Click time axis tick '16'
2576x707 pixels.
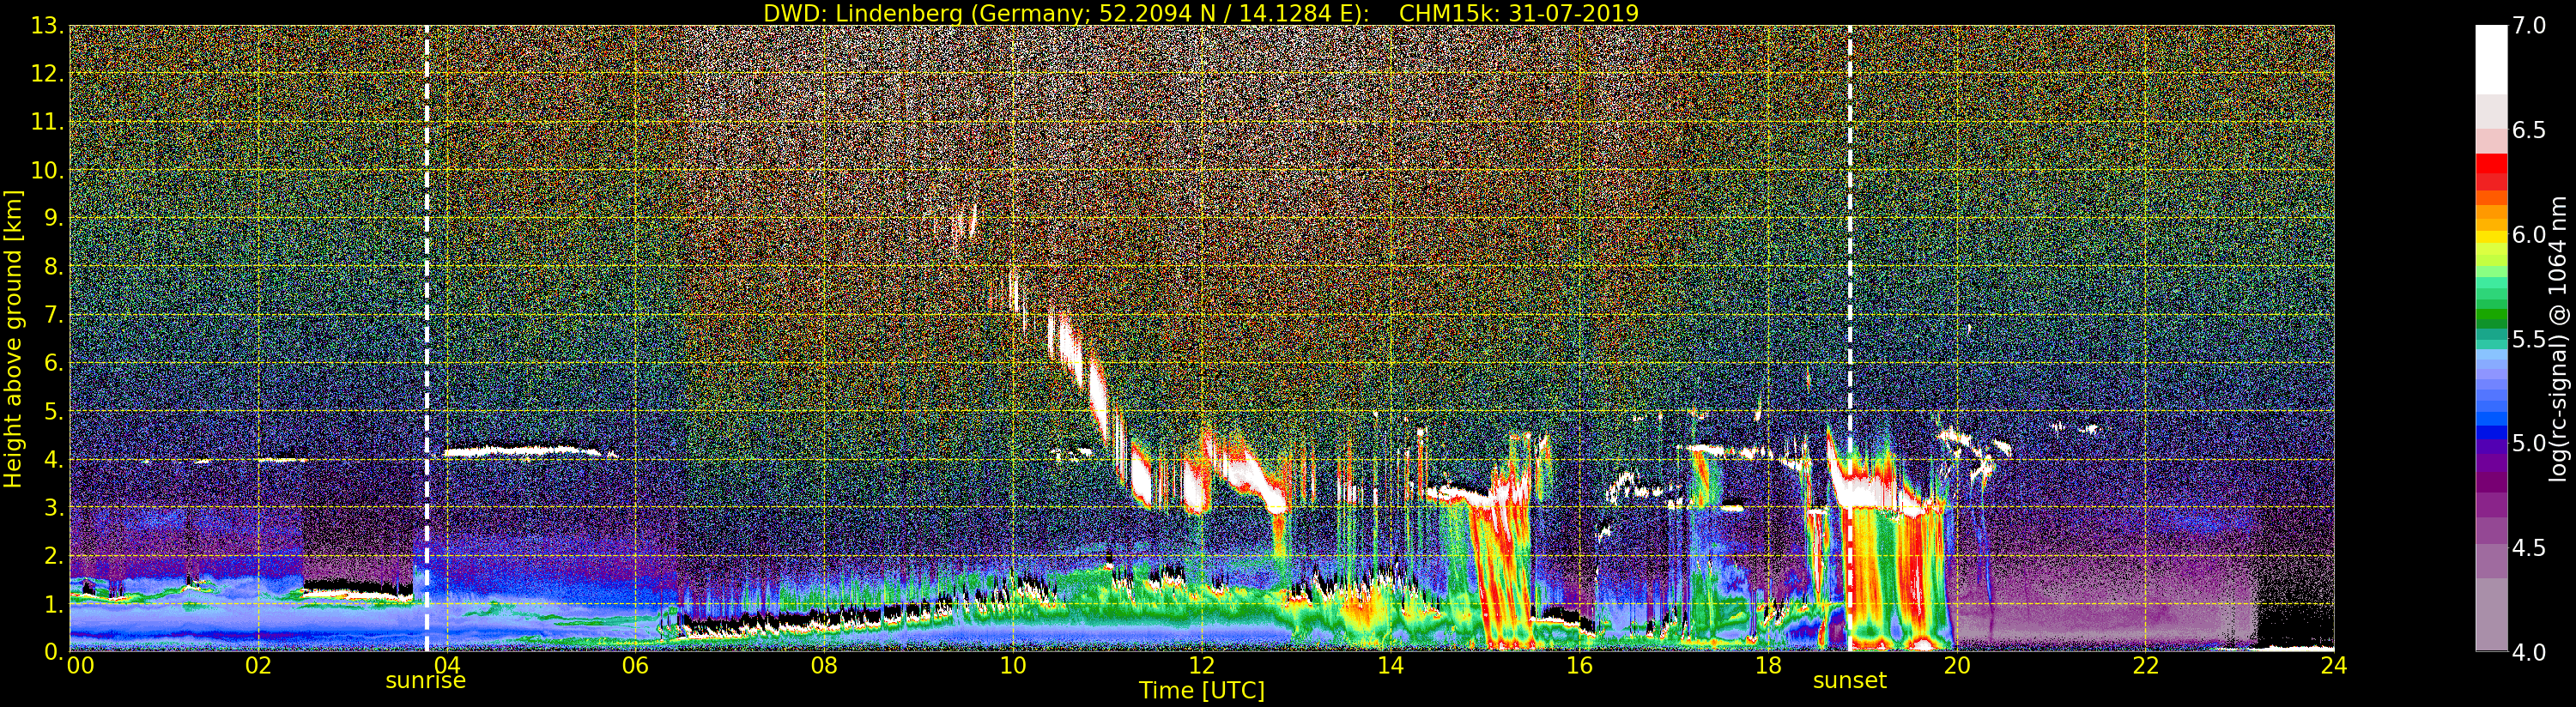click(x=1579, y=665)
